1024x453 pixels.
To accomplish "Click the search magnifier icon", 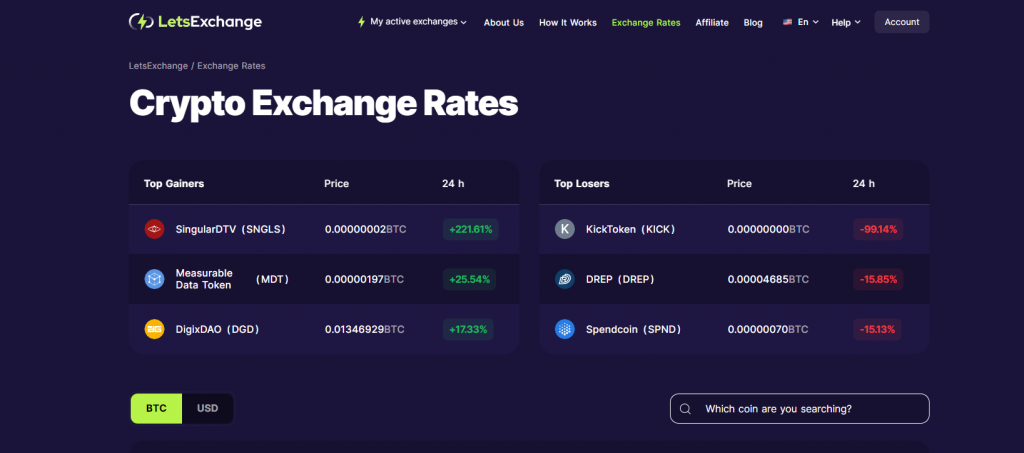I will (685, 409).
